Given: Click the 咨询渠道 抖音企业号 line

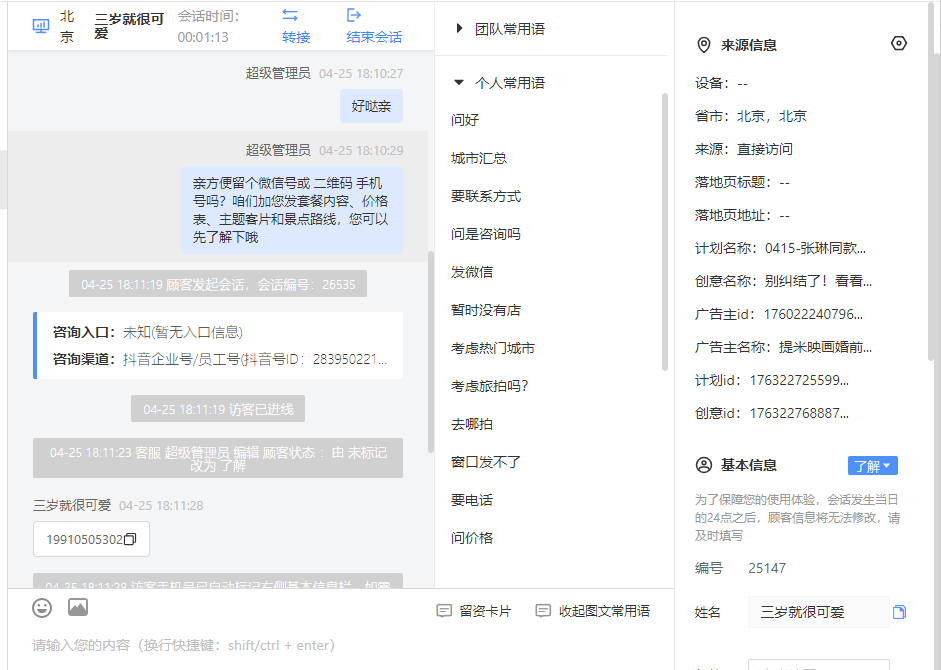Looking at the screenshot, I should tap(220, 359).
